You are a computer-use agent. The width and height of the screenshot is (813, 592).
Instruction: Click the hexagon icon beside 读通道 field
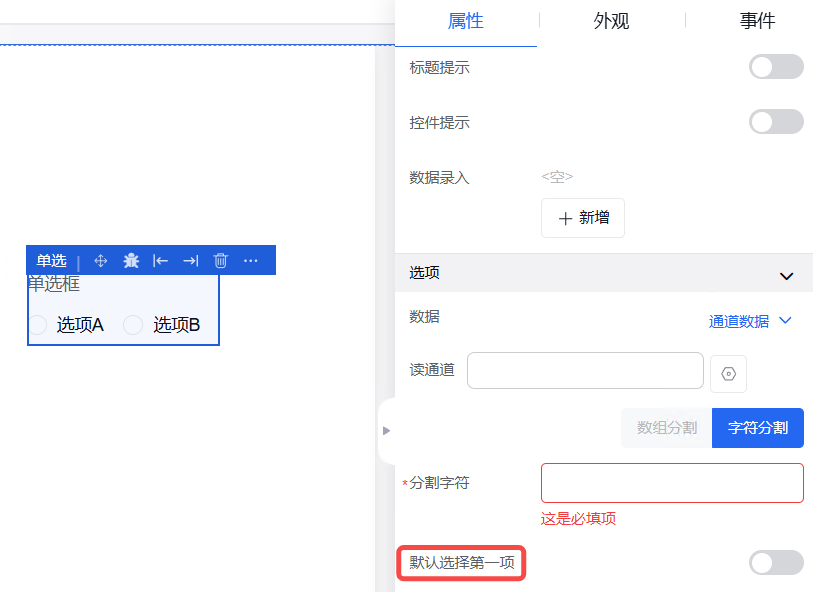728,374
